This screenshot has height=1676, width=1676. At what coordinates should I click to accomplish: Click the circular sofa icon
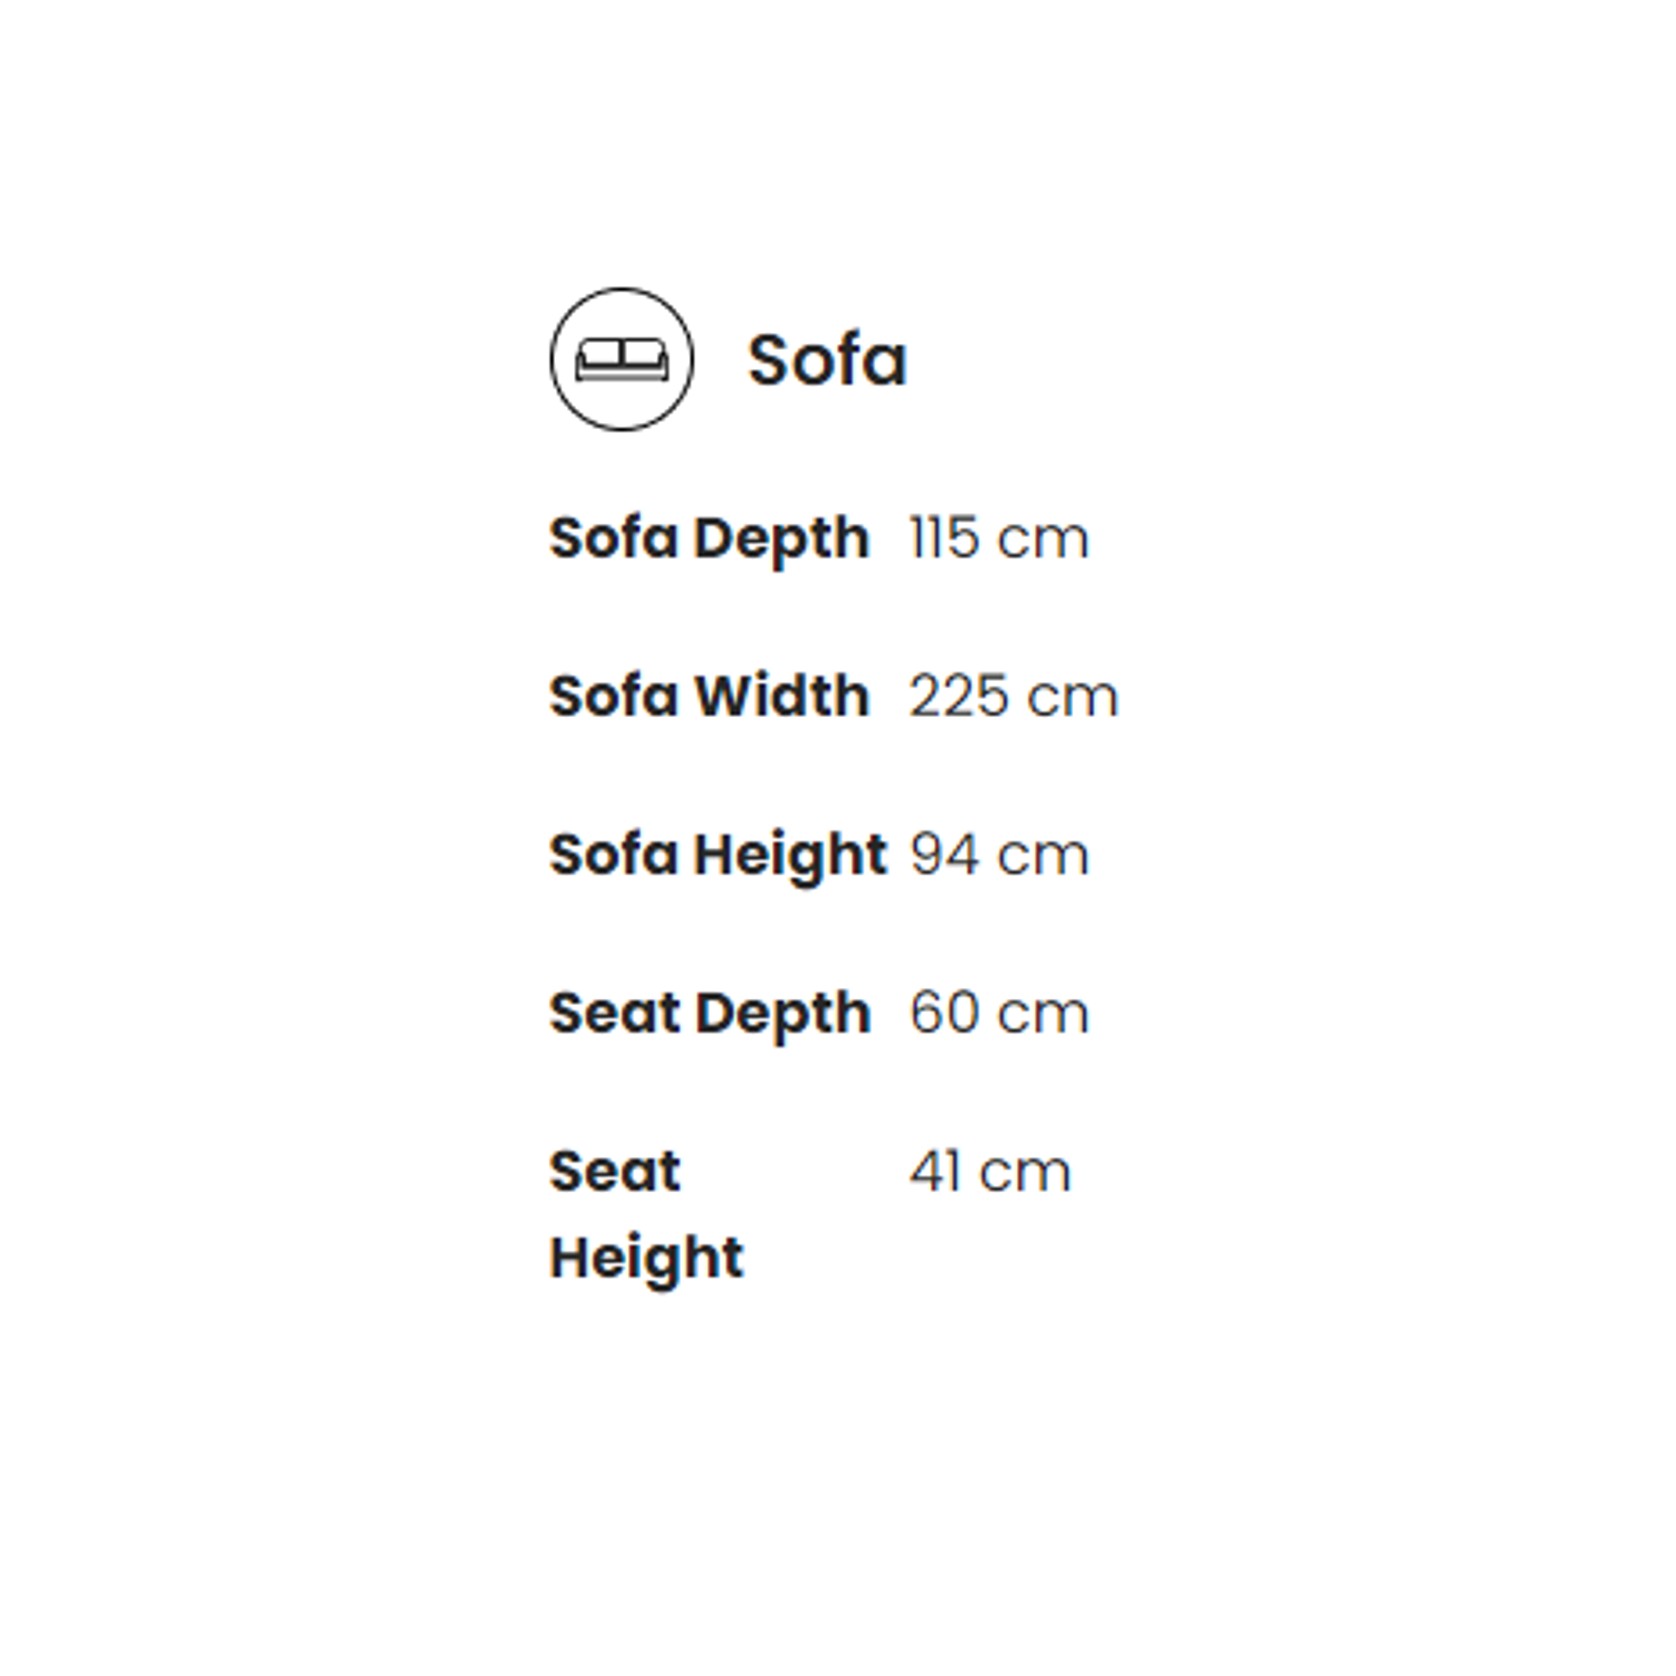point(621,359)
